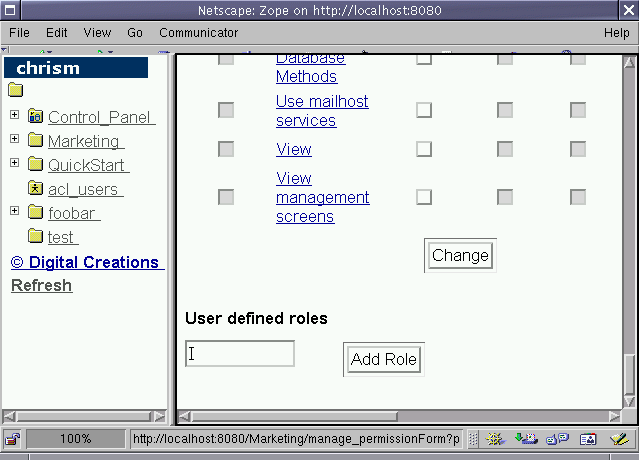Open the Address Book icon
This screenshot has width=639, height=460.
(588, 439)
